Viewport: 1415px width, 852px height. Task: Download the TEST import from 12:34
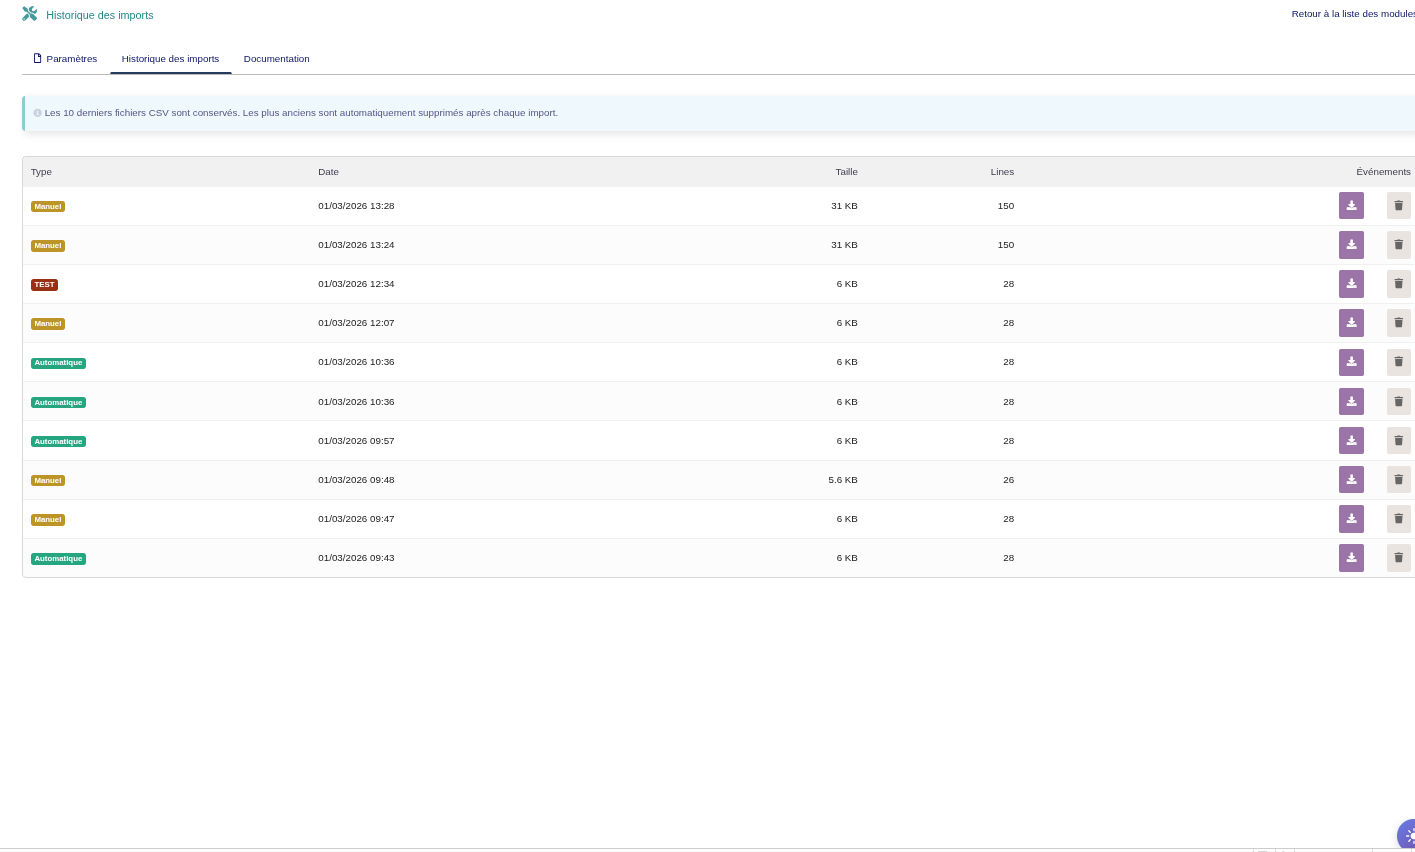[1351, 284]
